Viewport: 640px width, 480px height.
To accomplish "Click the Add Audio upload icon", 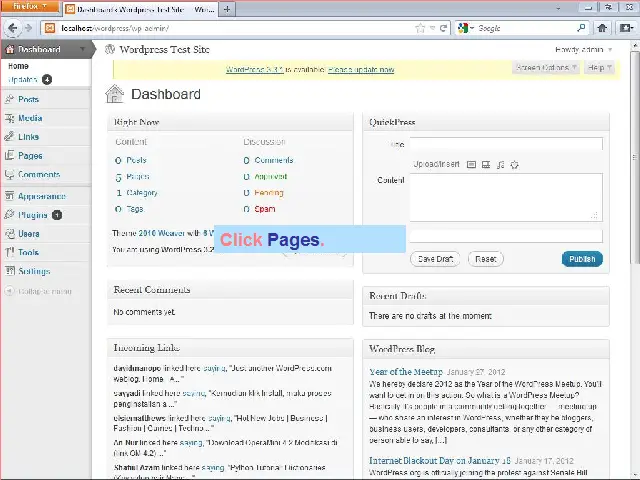I will tap(500, 164).
